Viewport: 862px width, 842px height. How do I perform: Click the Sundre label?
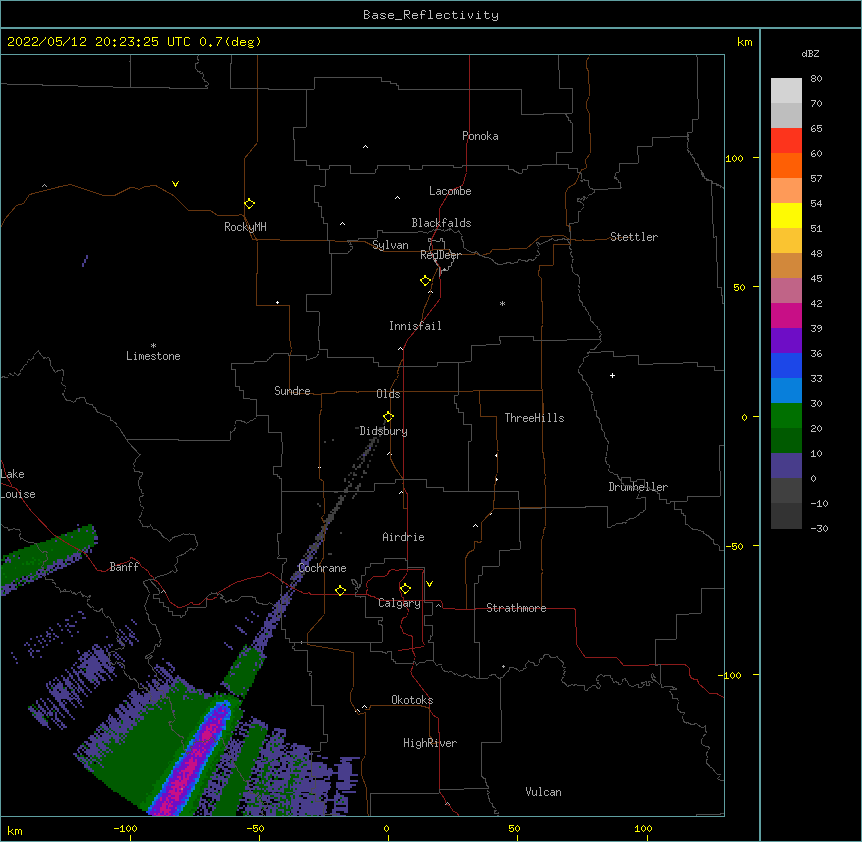(292, 391)
